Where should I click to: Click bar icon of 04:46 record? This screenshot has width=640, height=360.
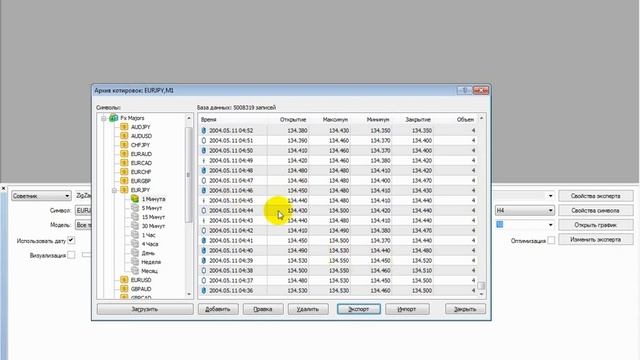point(204,191)
